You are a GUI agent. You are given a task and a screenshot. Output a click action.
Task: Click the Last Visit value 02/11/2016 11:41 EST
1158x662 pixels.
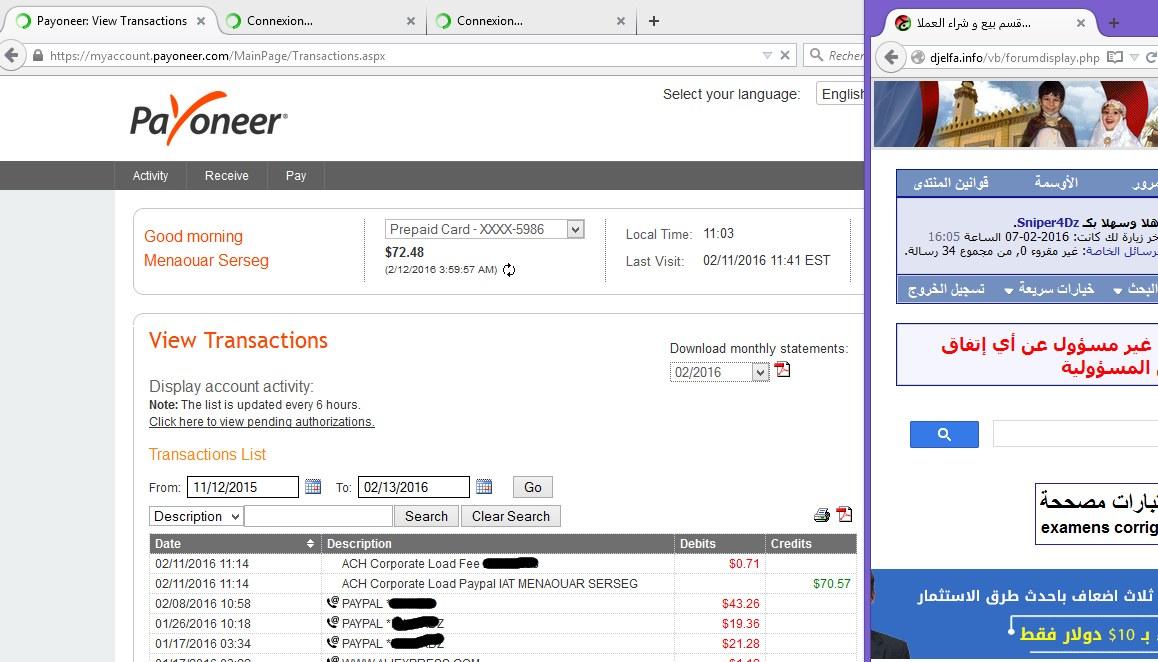click(x=767, y=260)
